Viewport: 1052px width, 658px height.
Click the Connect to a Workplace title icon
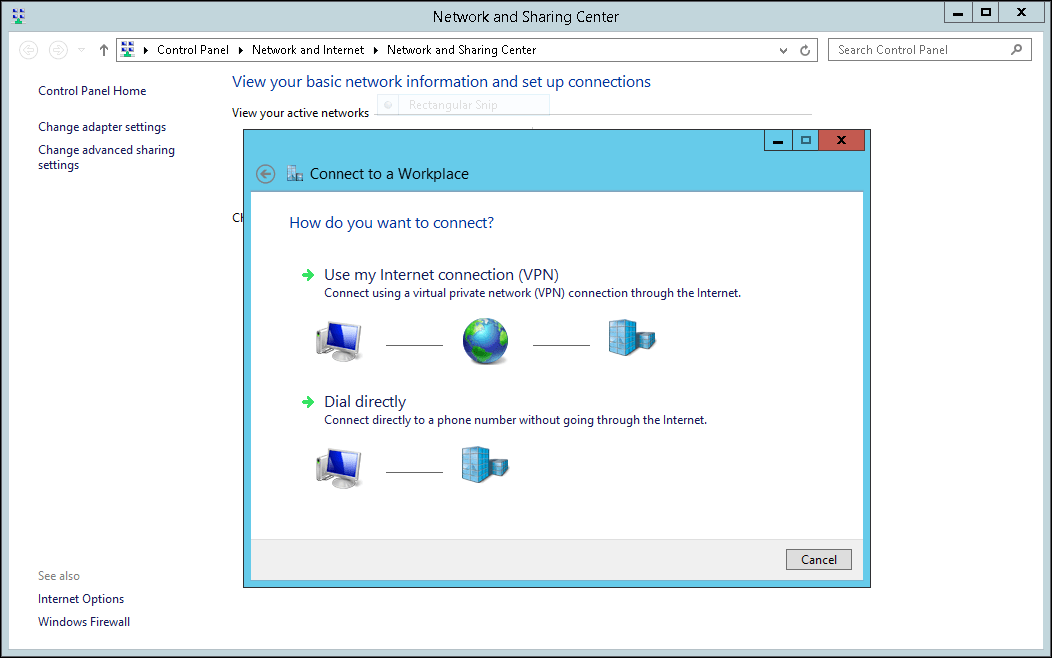pos(295,174)
